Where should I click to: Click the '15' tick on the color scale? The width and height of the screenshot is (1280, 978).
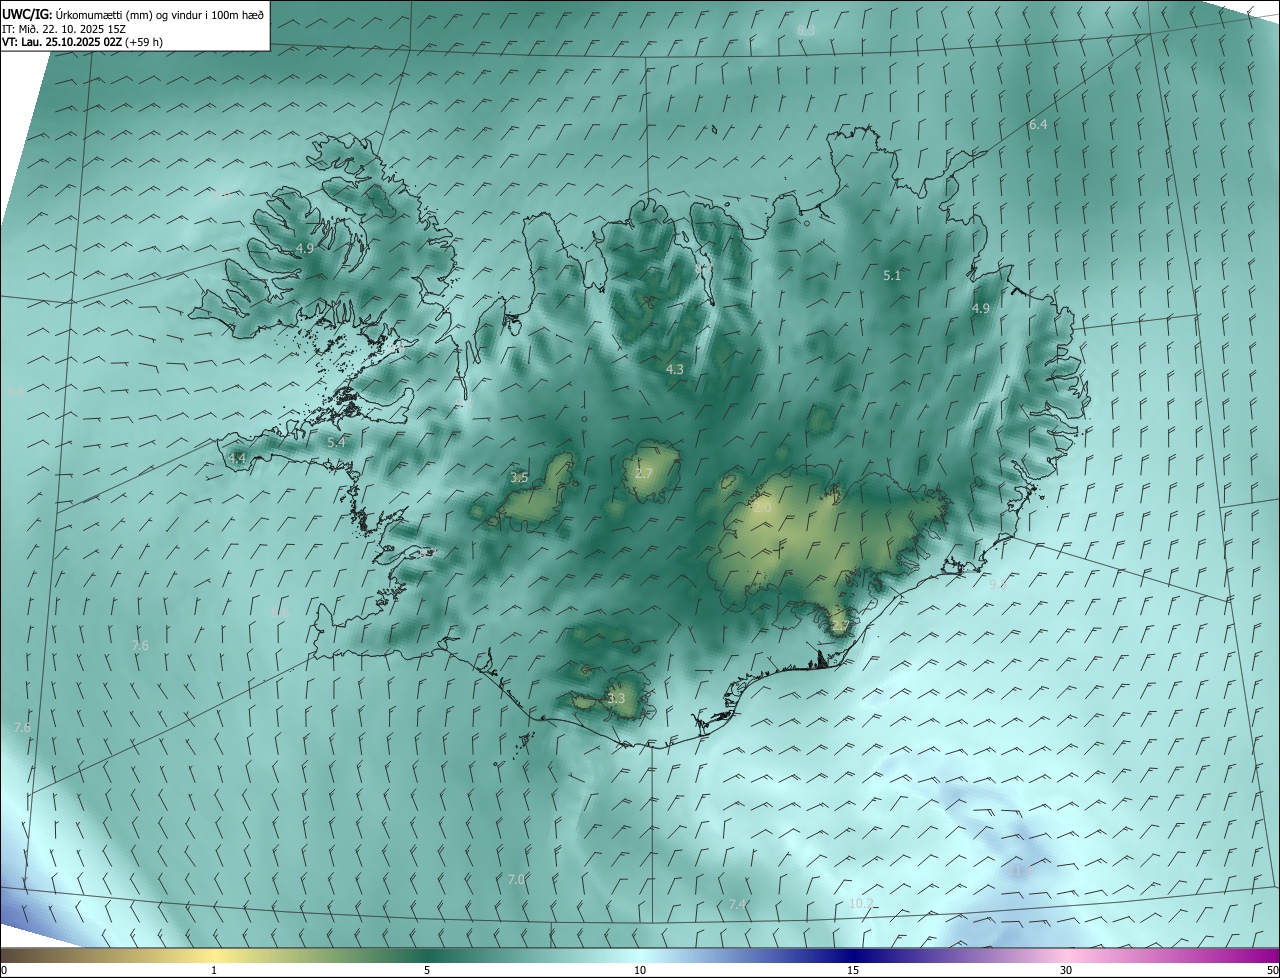[853, 970]
